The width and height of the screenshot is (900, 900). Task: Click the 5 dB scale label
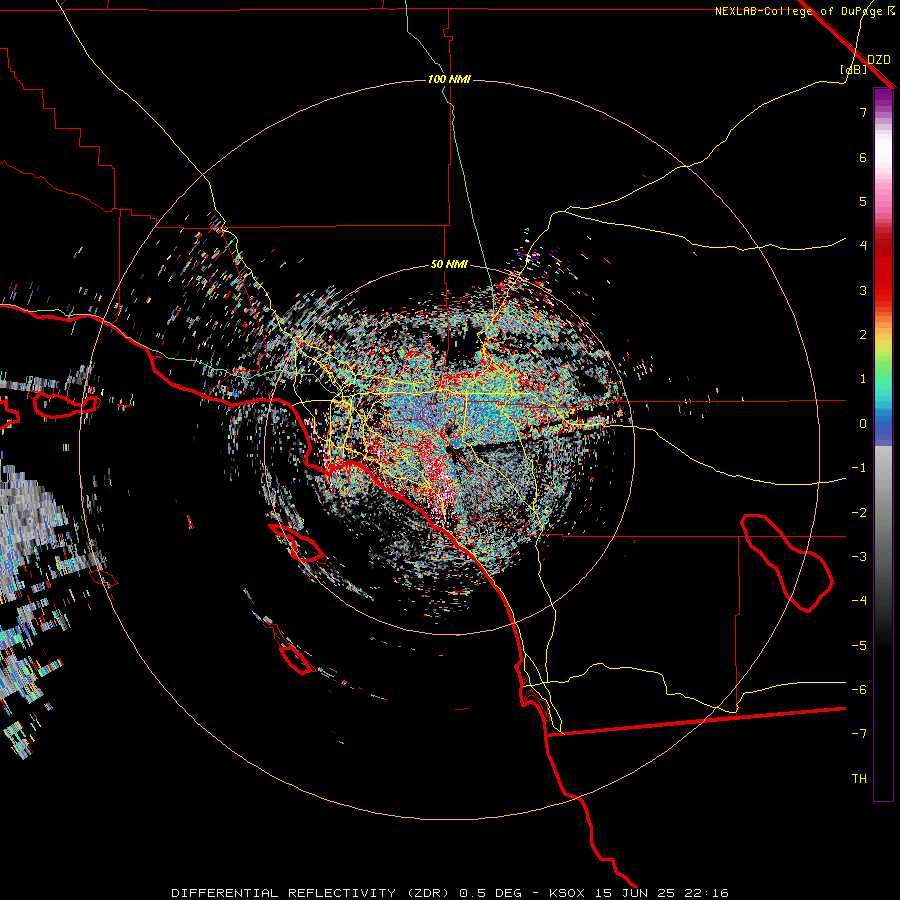coord(863,201)
